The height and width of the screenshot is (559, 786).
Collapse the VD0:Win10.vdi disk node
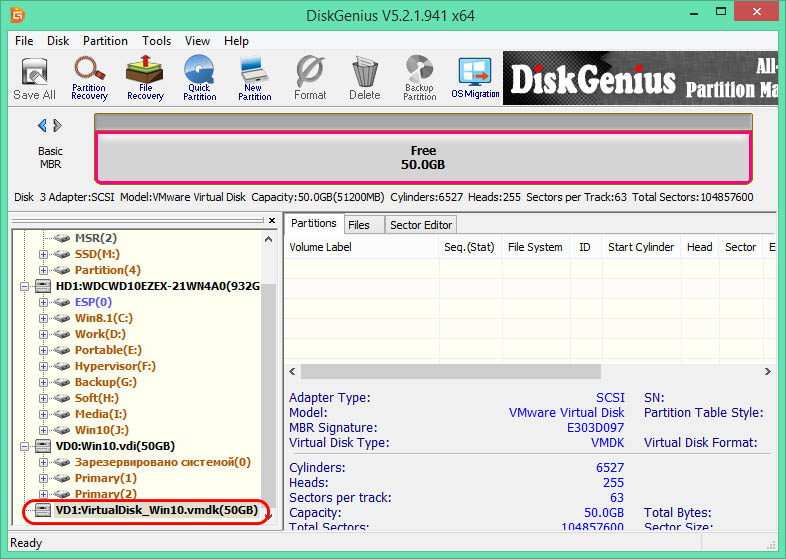[24, 446]
